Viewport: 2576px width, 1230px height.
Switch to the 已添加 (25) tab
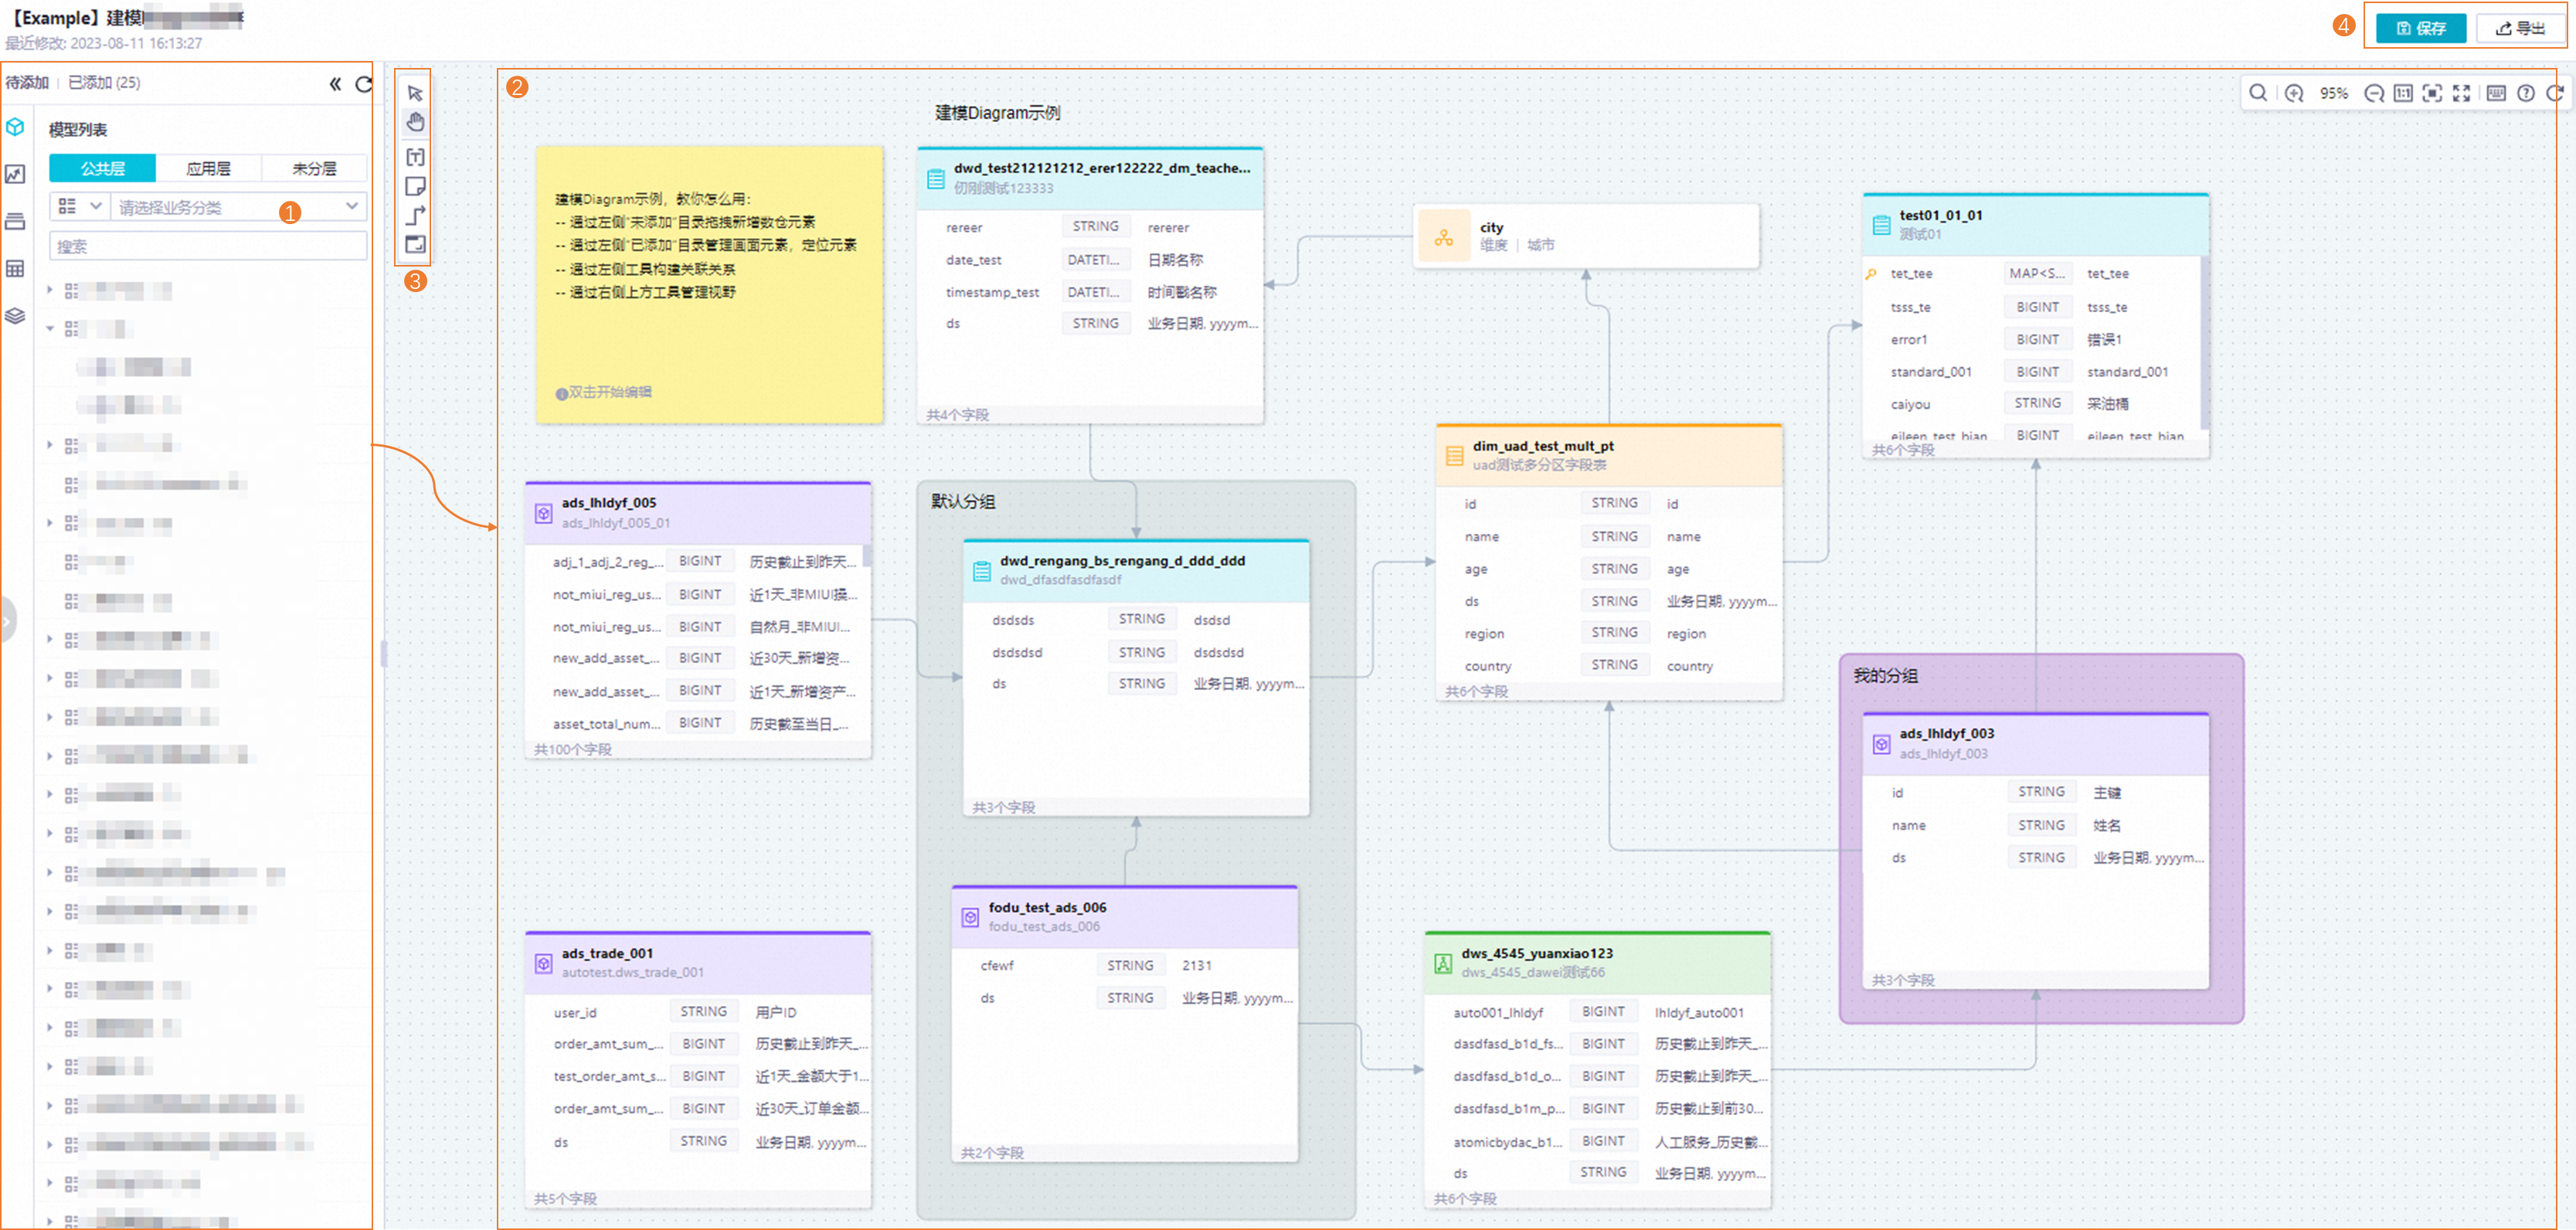point(104,83)
